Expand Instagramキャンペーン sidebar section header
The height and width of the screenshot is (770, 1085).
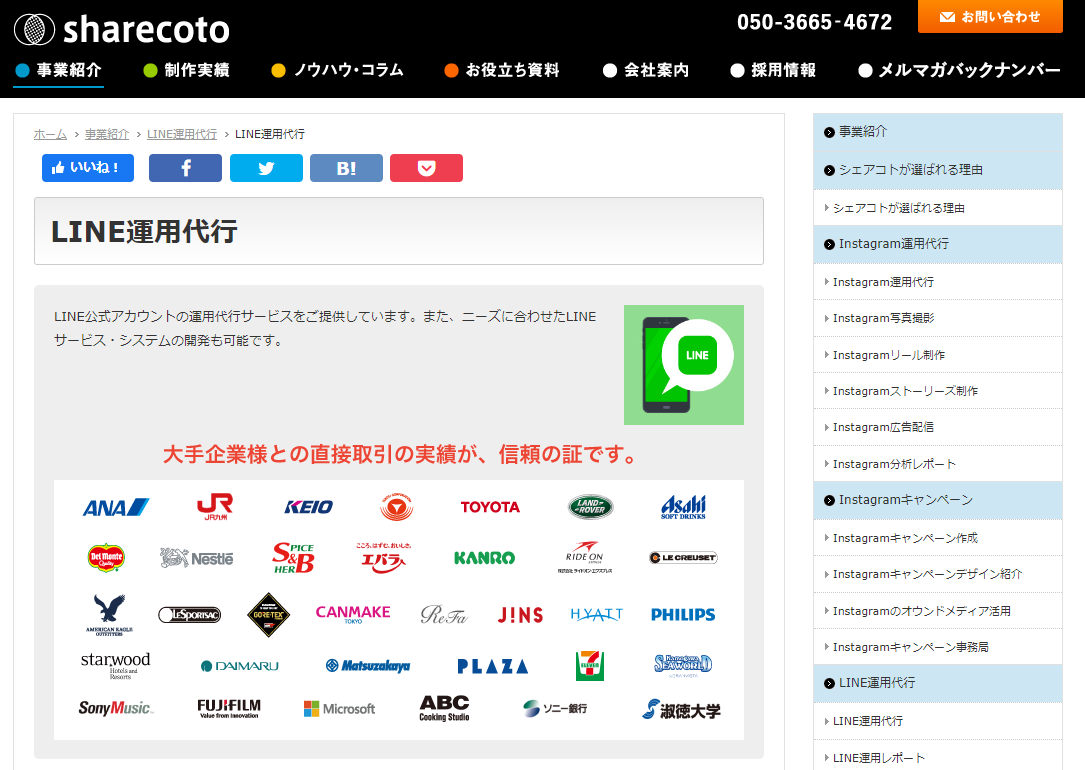905,500
